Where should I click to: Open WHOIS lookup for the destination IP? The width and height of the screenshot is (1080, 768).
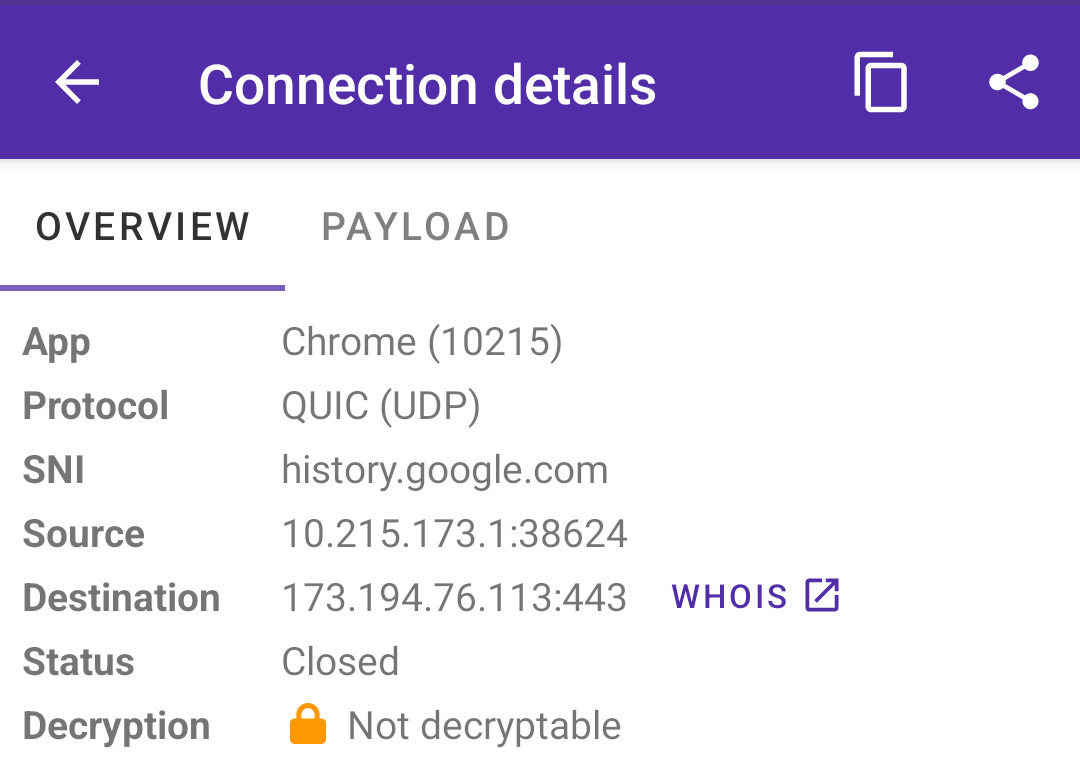(x=755, y=596)
